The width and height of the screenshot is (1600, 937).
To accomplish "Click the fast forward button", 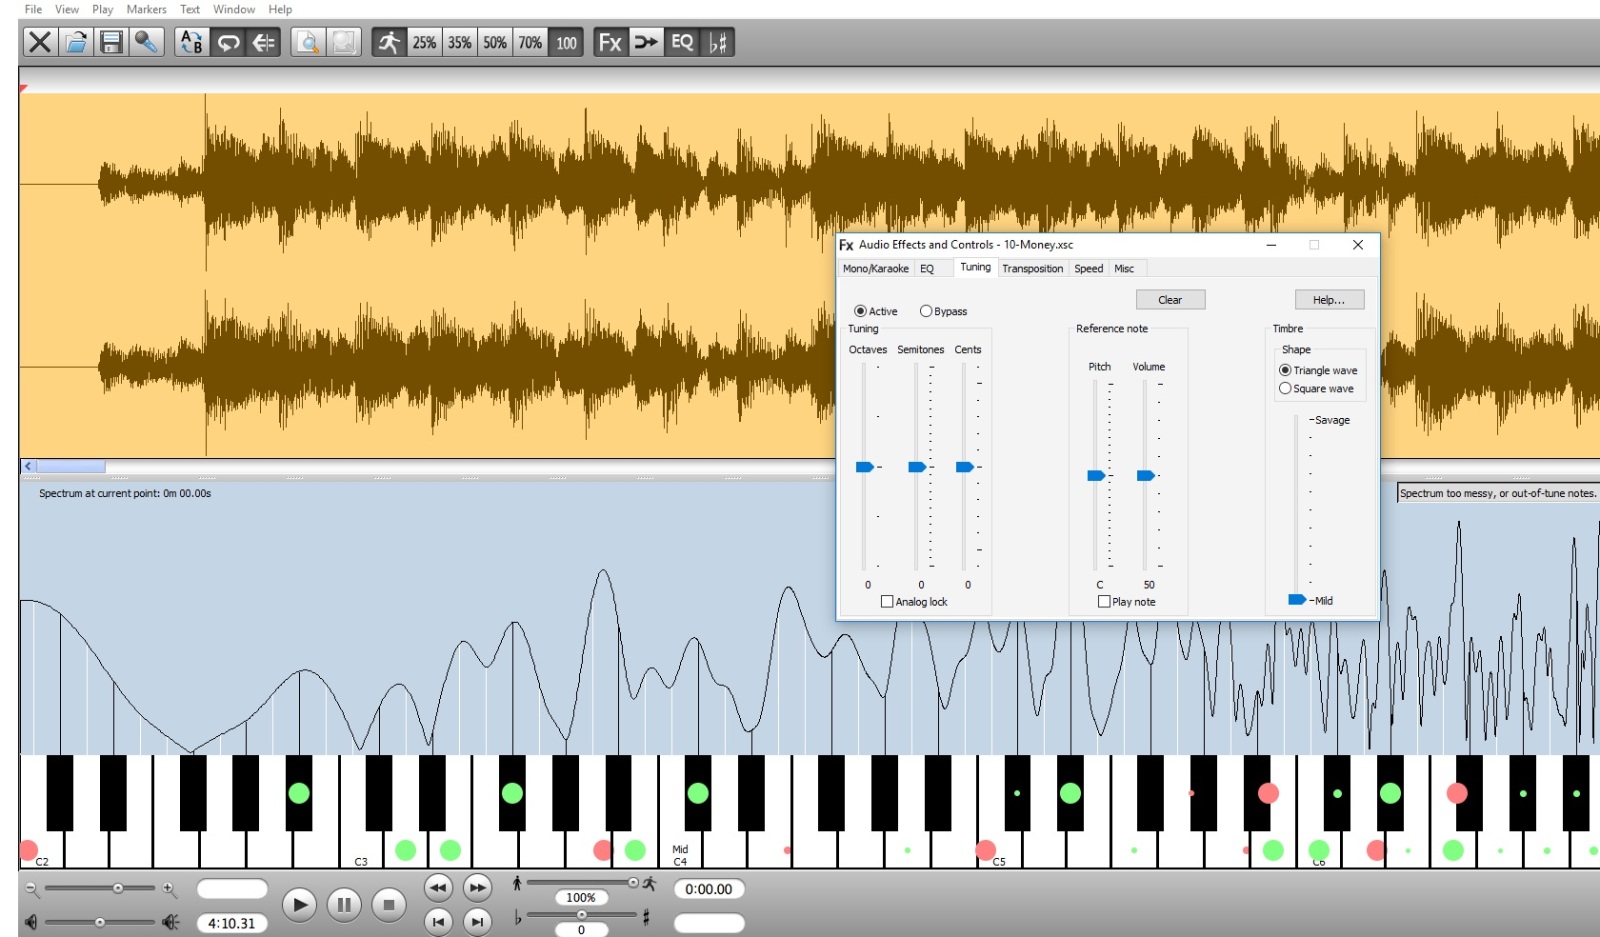I will coord(478,887).
